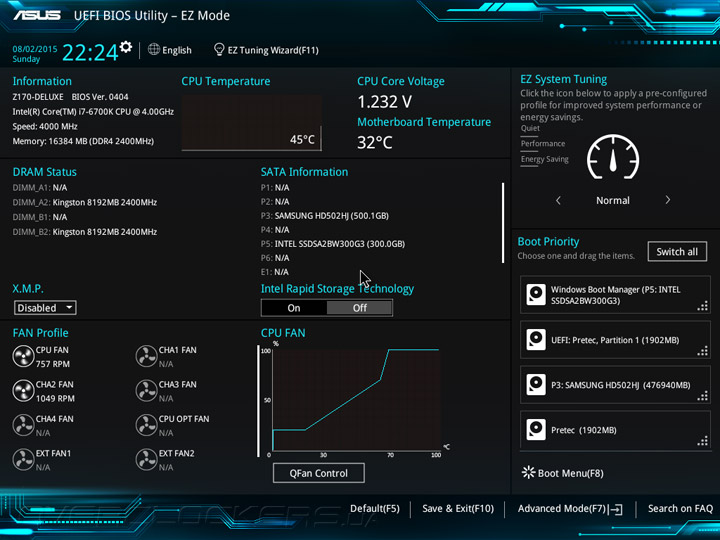Click the CHA3 FAN icon

coord(146,391)
